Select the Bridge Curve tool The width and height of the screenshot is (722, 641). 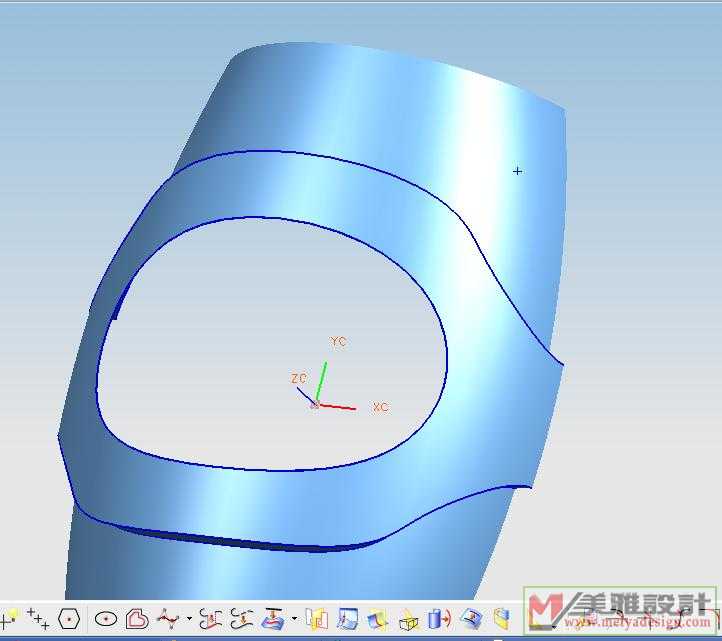[x=241, y=619]
